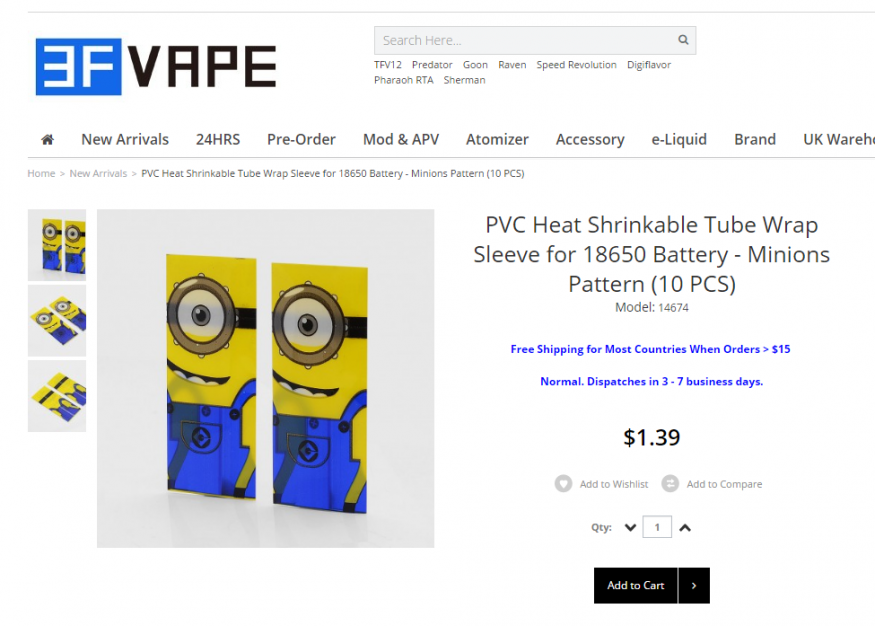875x626 pixels.
Task: Click the home icon in navigation bar
Action: pyautogui.click(x=47, y=139)
